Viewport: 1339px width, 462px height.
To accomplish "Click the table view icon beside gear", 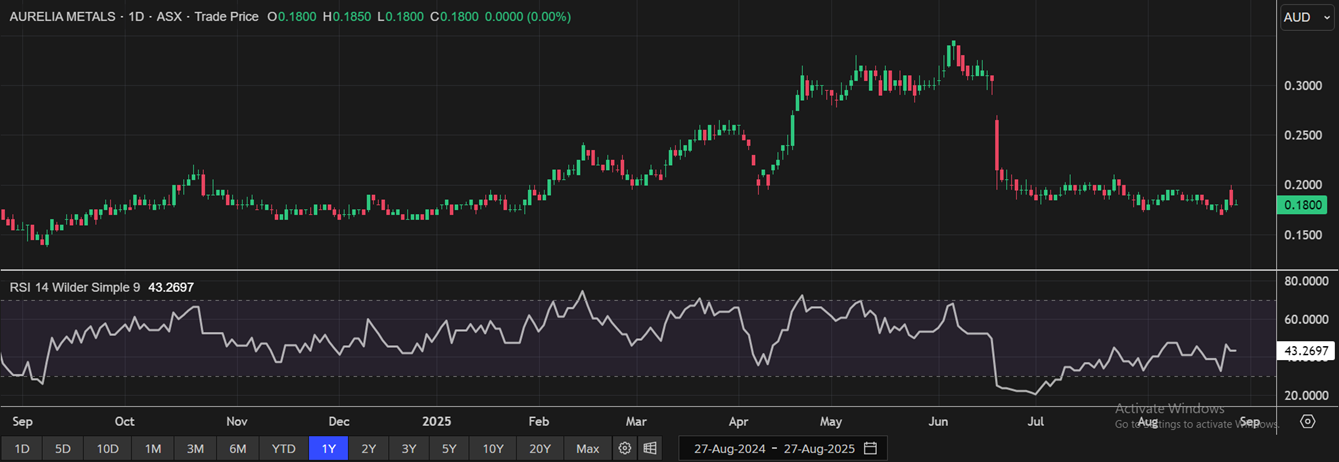I will coord(650,448).
